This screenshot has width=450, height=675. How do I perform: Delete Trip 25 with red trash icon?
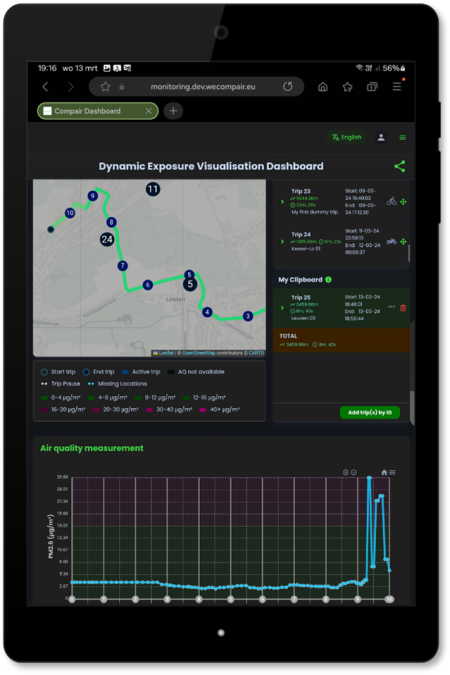[403, 308]
